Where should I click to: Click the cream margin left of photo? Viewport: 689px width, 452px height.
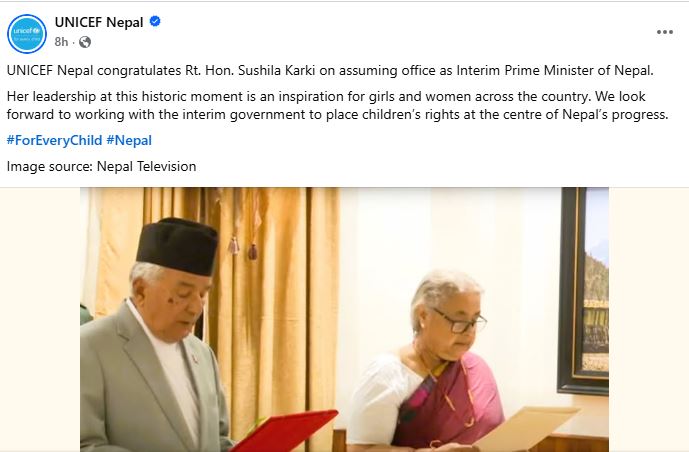coord(40,320)
